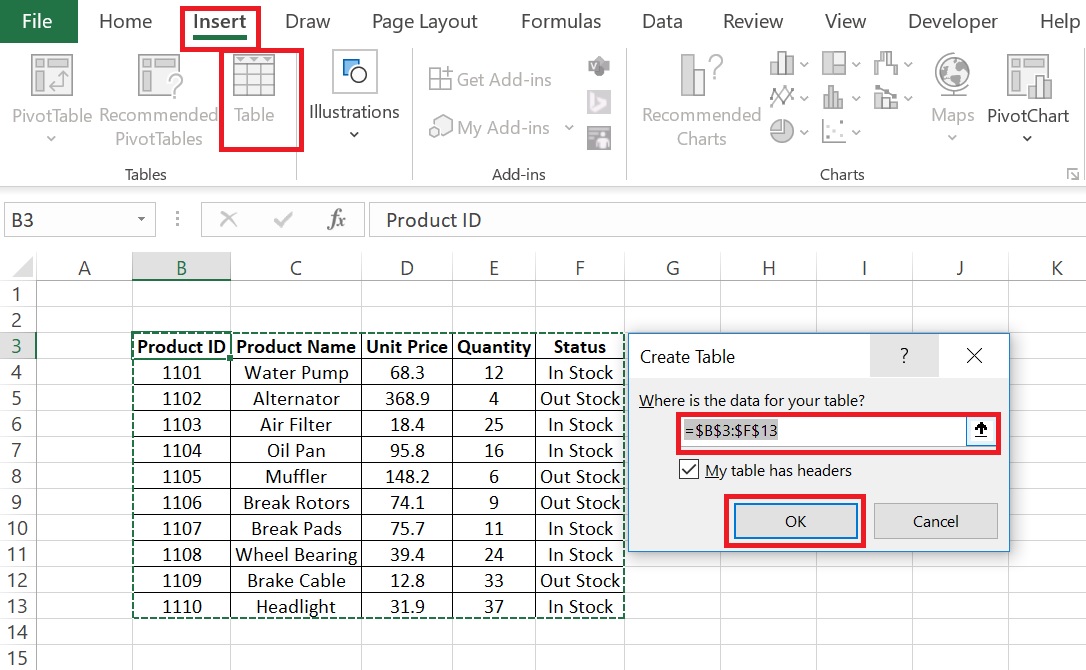Insert a column chart
This screenshot has height=670, width=1086.
pos(781,62)
